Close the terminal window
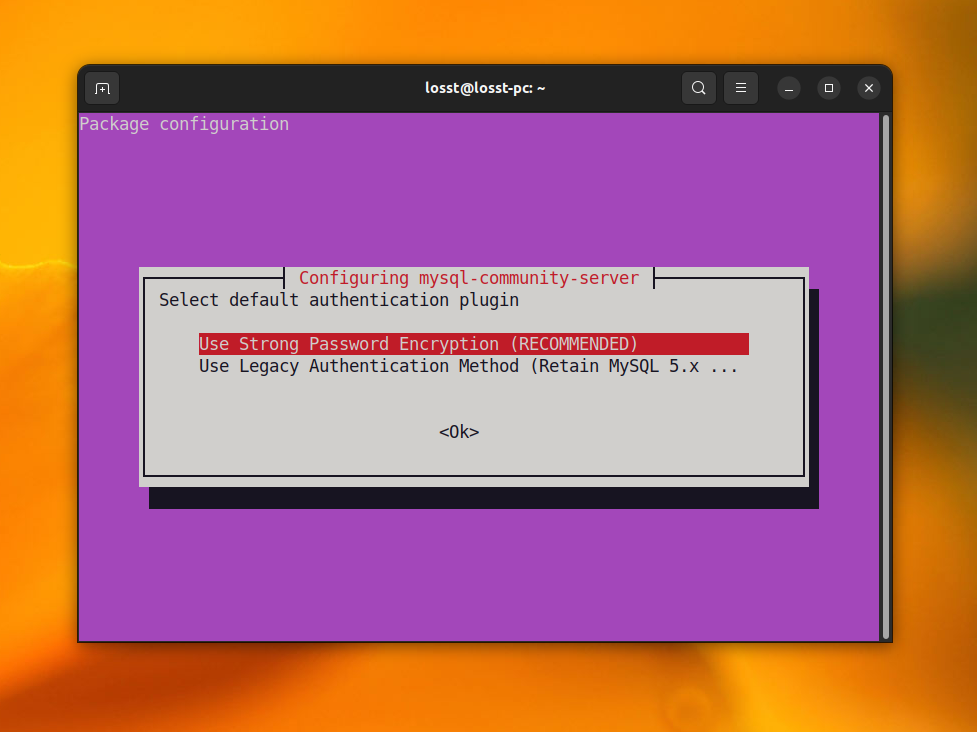The width and height of the screenshot is (977, 732). tap(869, 88)
